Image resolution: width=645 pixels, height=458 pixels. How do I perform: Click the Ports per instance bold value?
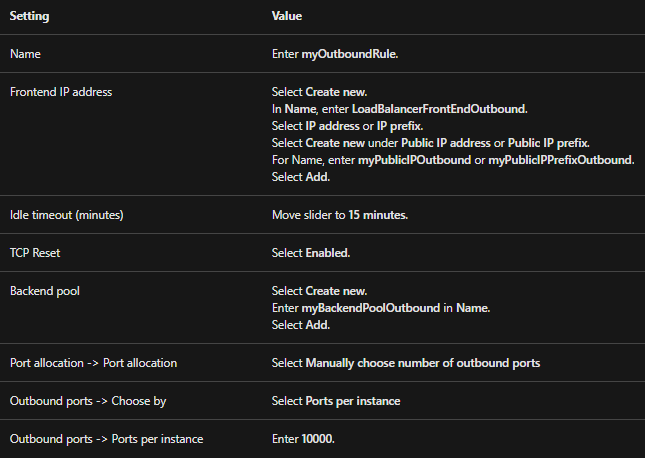(353, 401)
